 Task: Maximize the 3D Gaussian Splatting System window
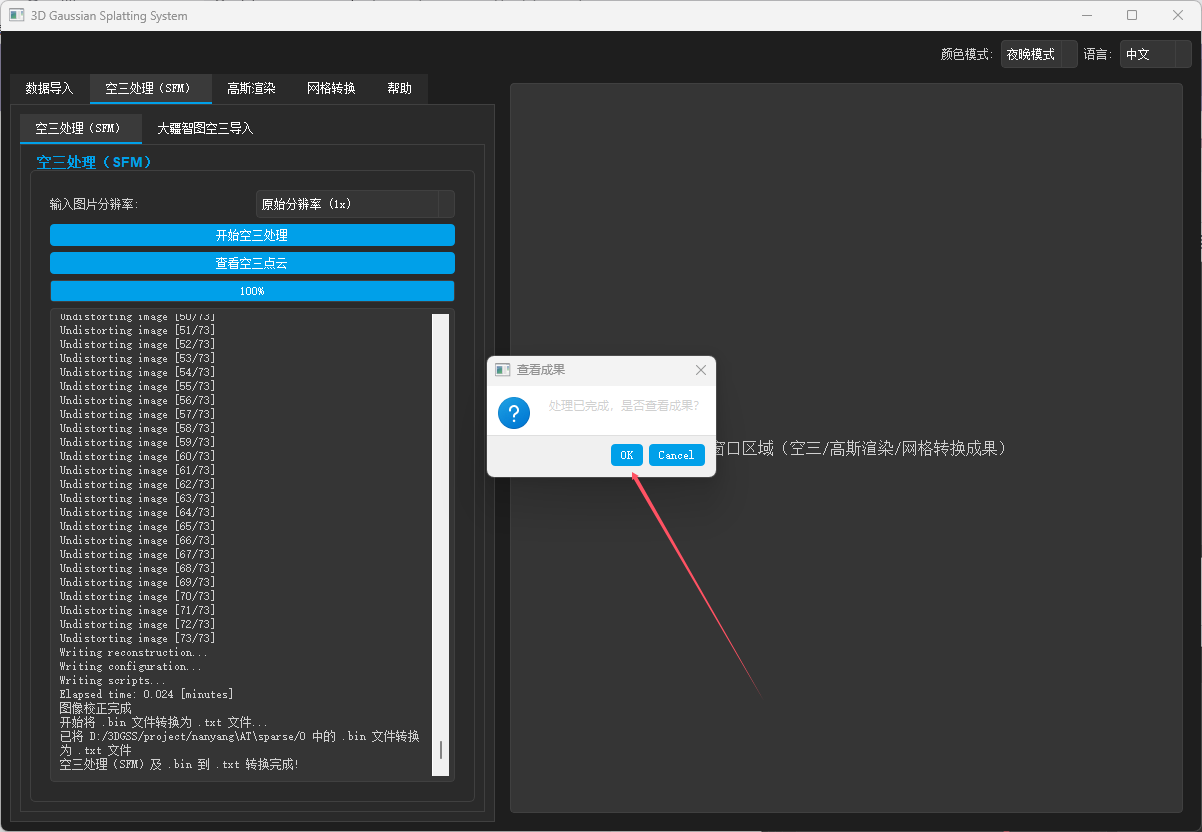click(x=1132, y=15)
